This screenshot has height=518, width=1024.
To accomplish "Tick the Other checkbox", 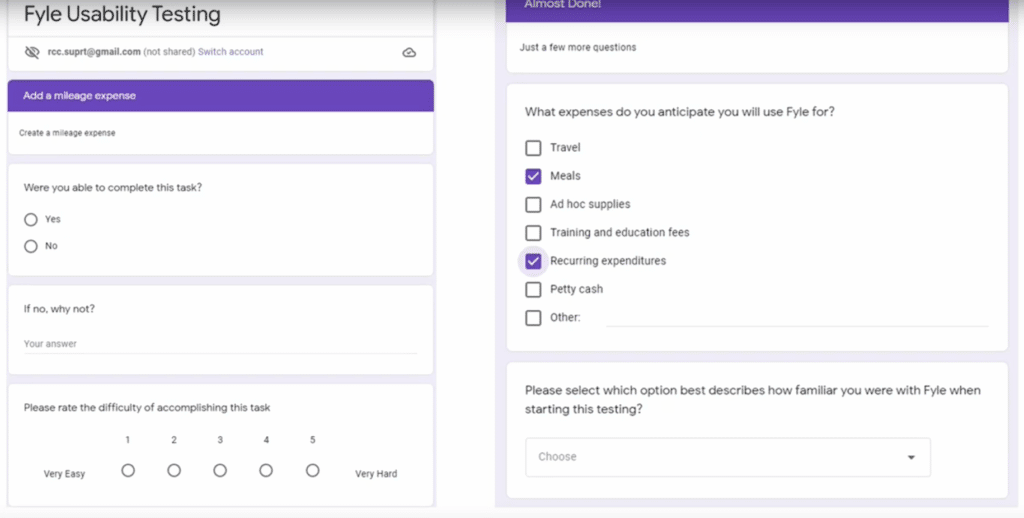I will pos(533,318).
